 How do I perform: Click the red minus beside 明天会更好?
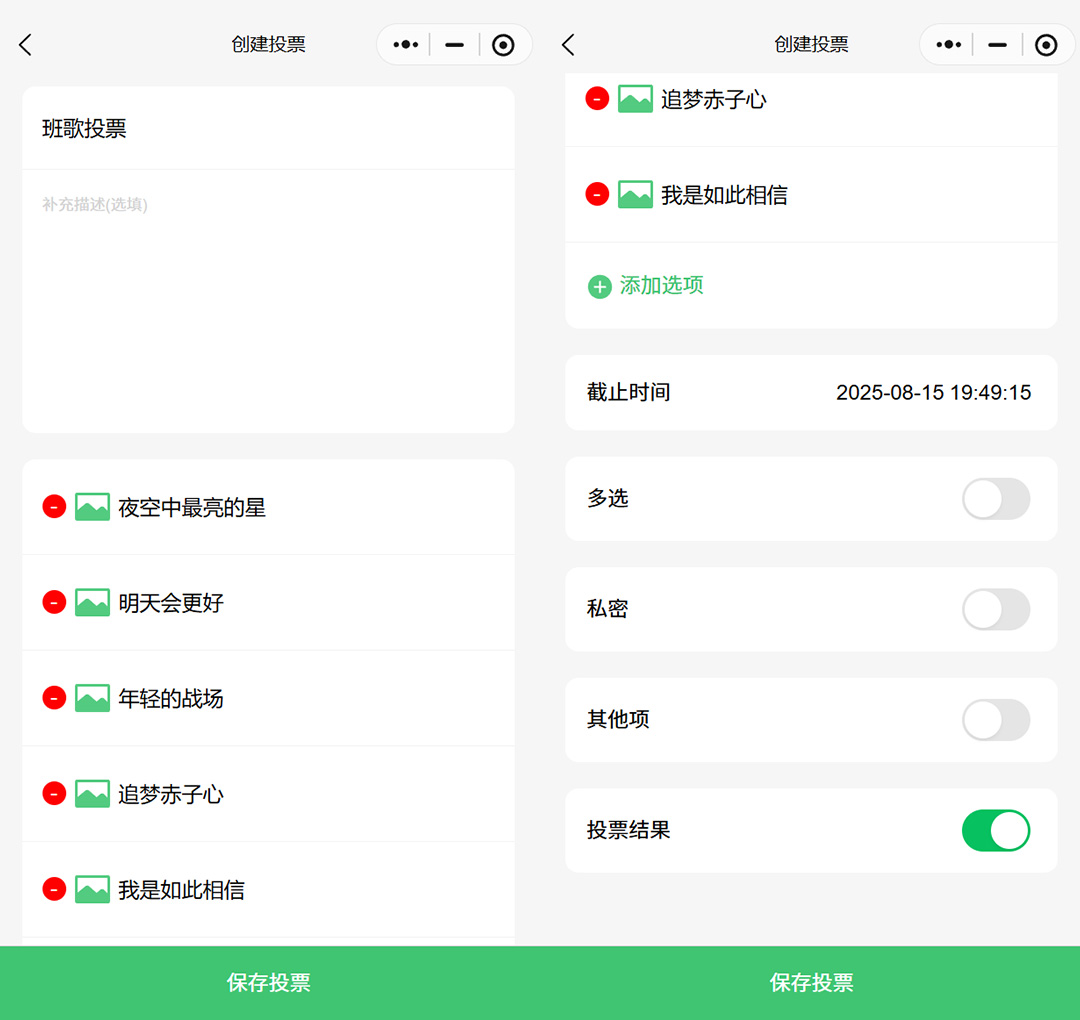click(x=54, y=602)
